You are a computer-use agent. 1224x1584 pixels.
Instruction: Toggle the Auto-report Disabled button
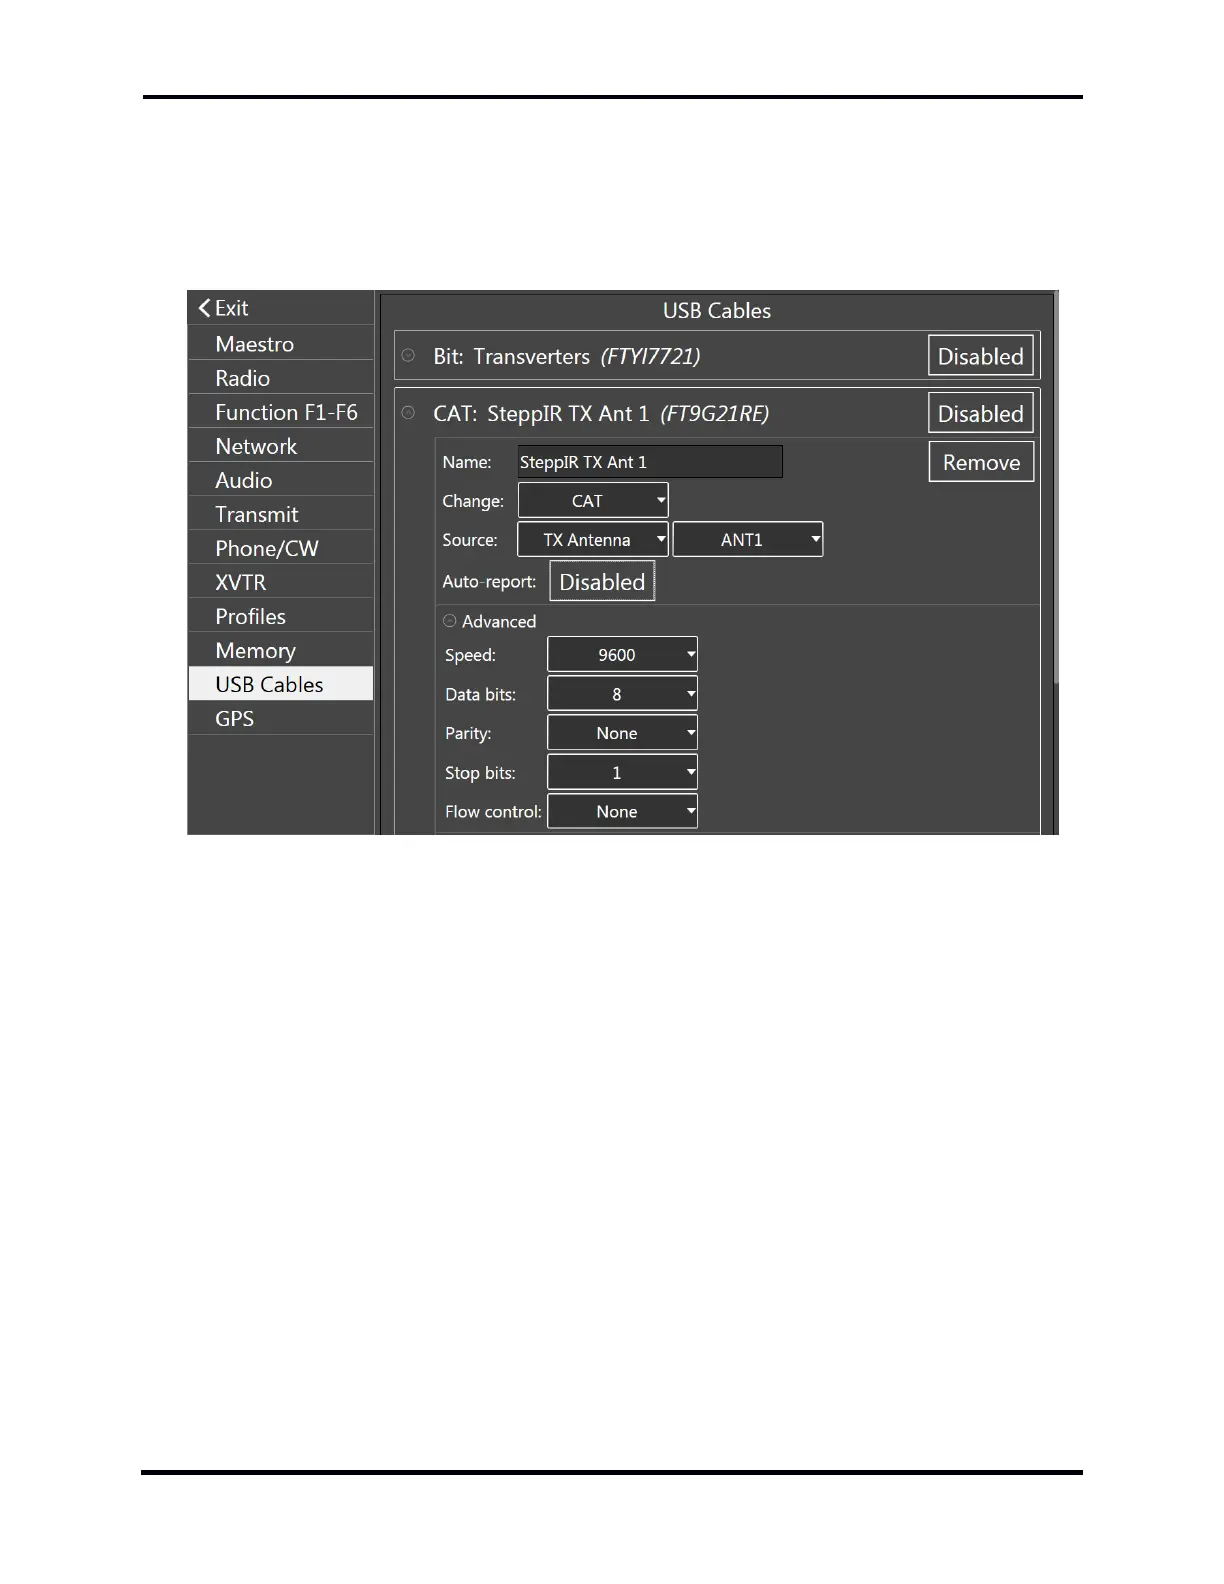[602, 581]
